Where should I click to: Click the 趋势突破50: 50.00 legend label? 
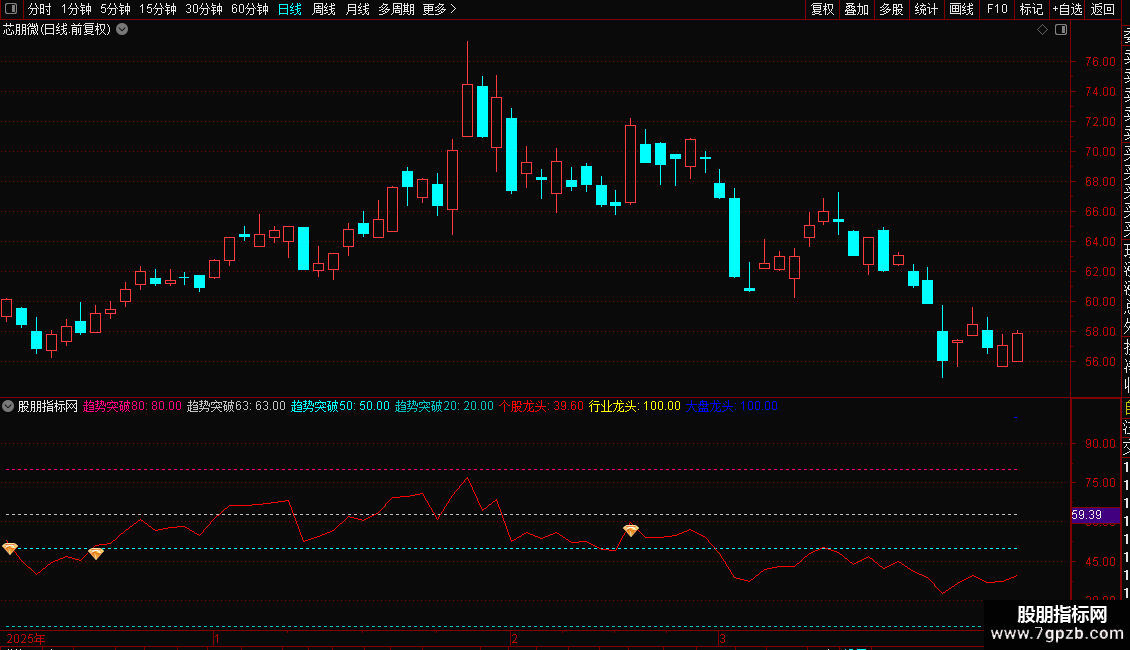[340, 406]
